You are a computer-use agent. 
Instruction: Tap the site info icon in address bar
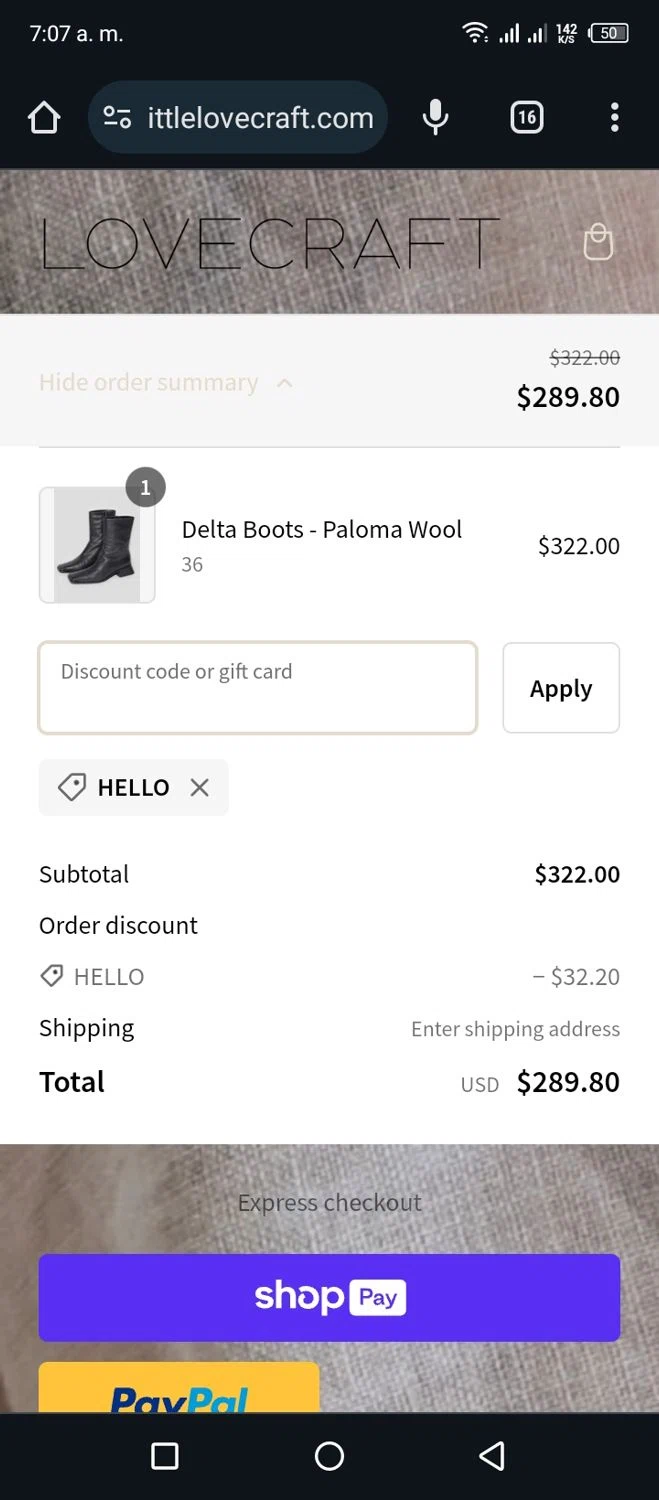tap(117, 118)
